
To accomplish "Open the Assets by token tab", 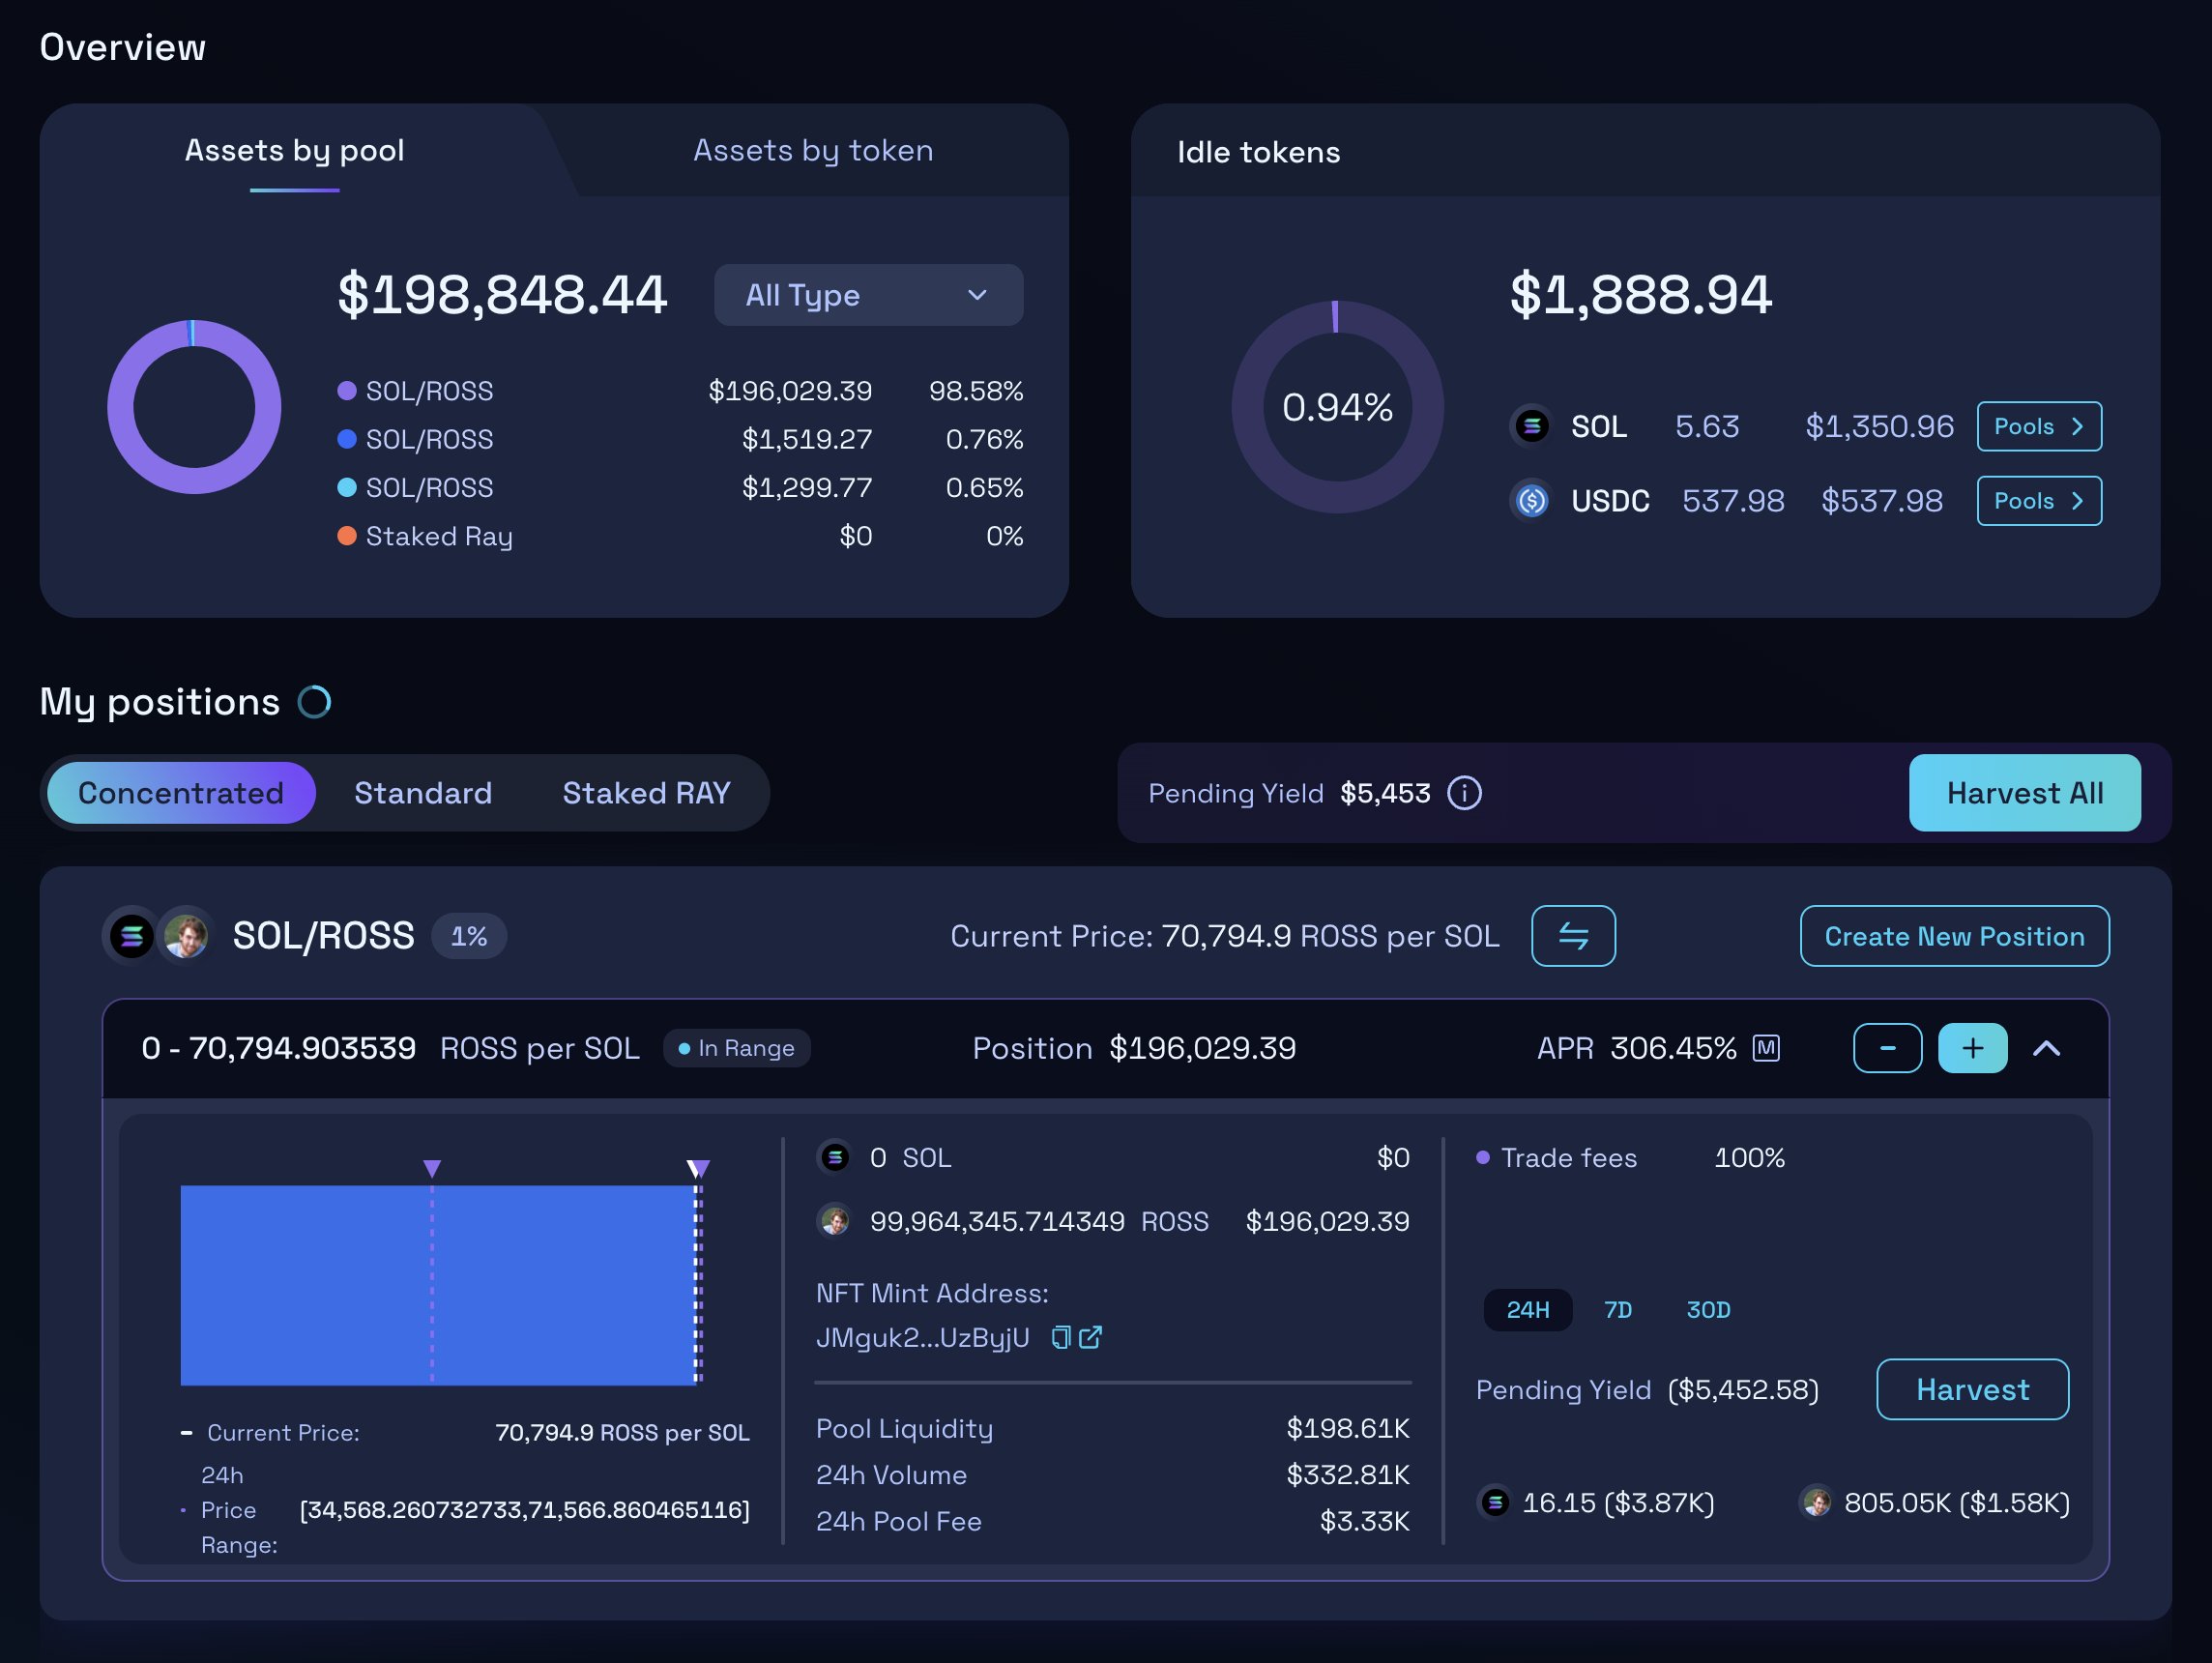I will (x=813, y=150).
